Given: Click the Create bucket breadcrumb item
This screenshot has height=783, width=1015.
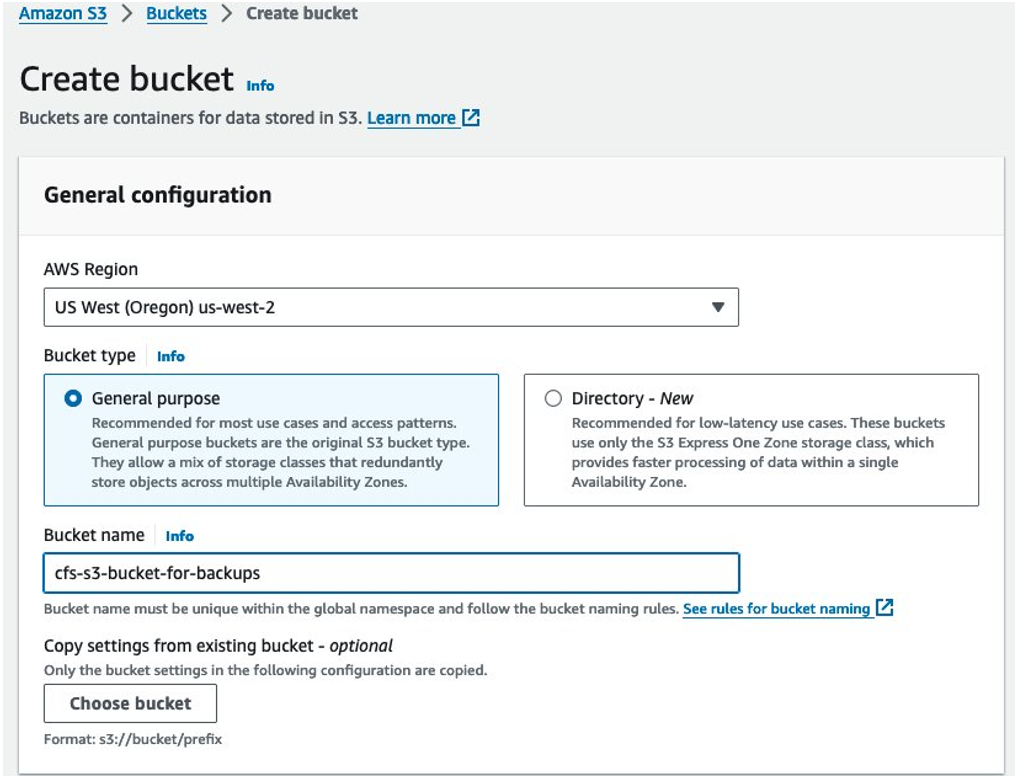Looking at the screenshot, I should [302, 14].
